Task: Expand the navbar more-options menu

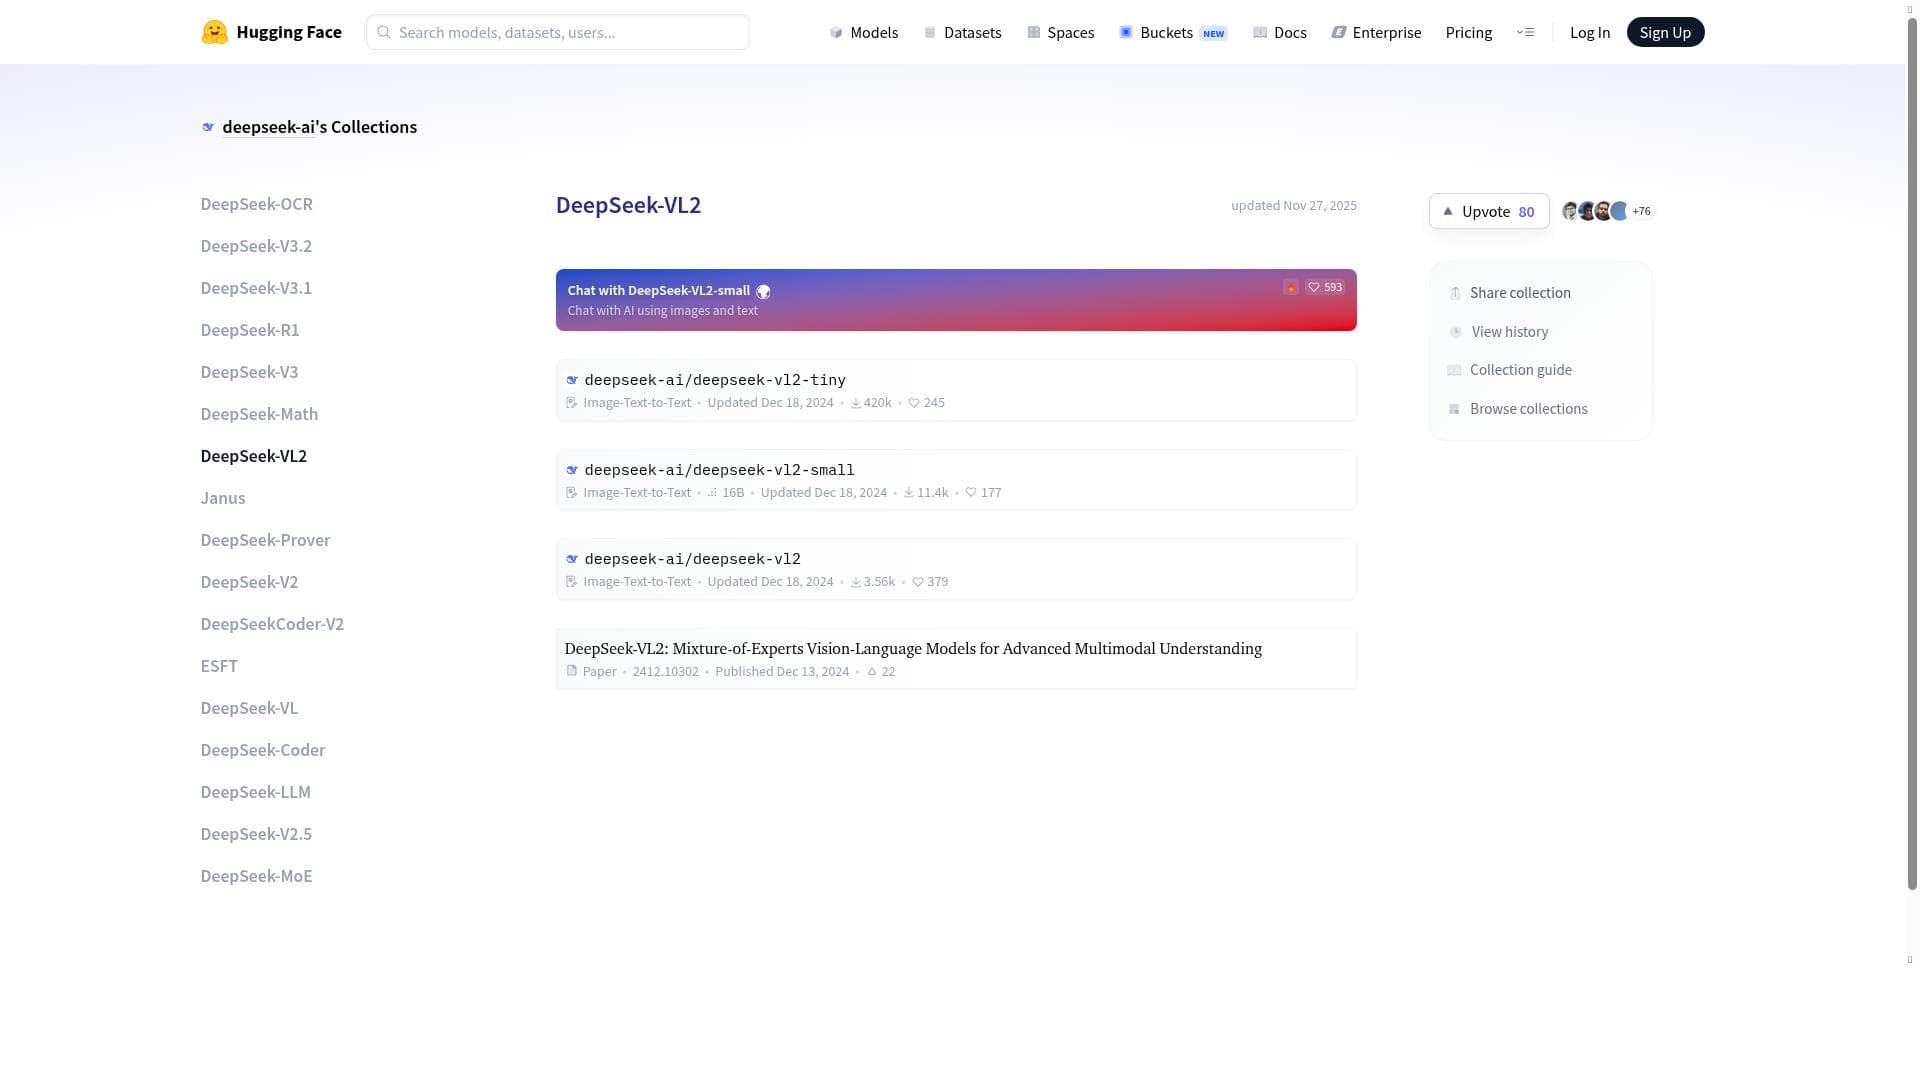Action: pos(1526,32)
